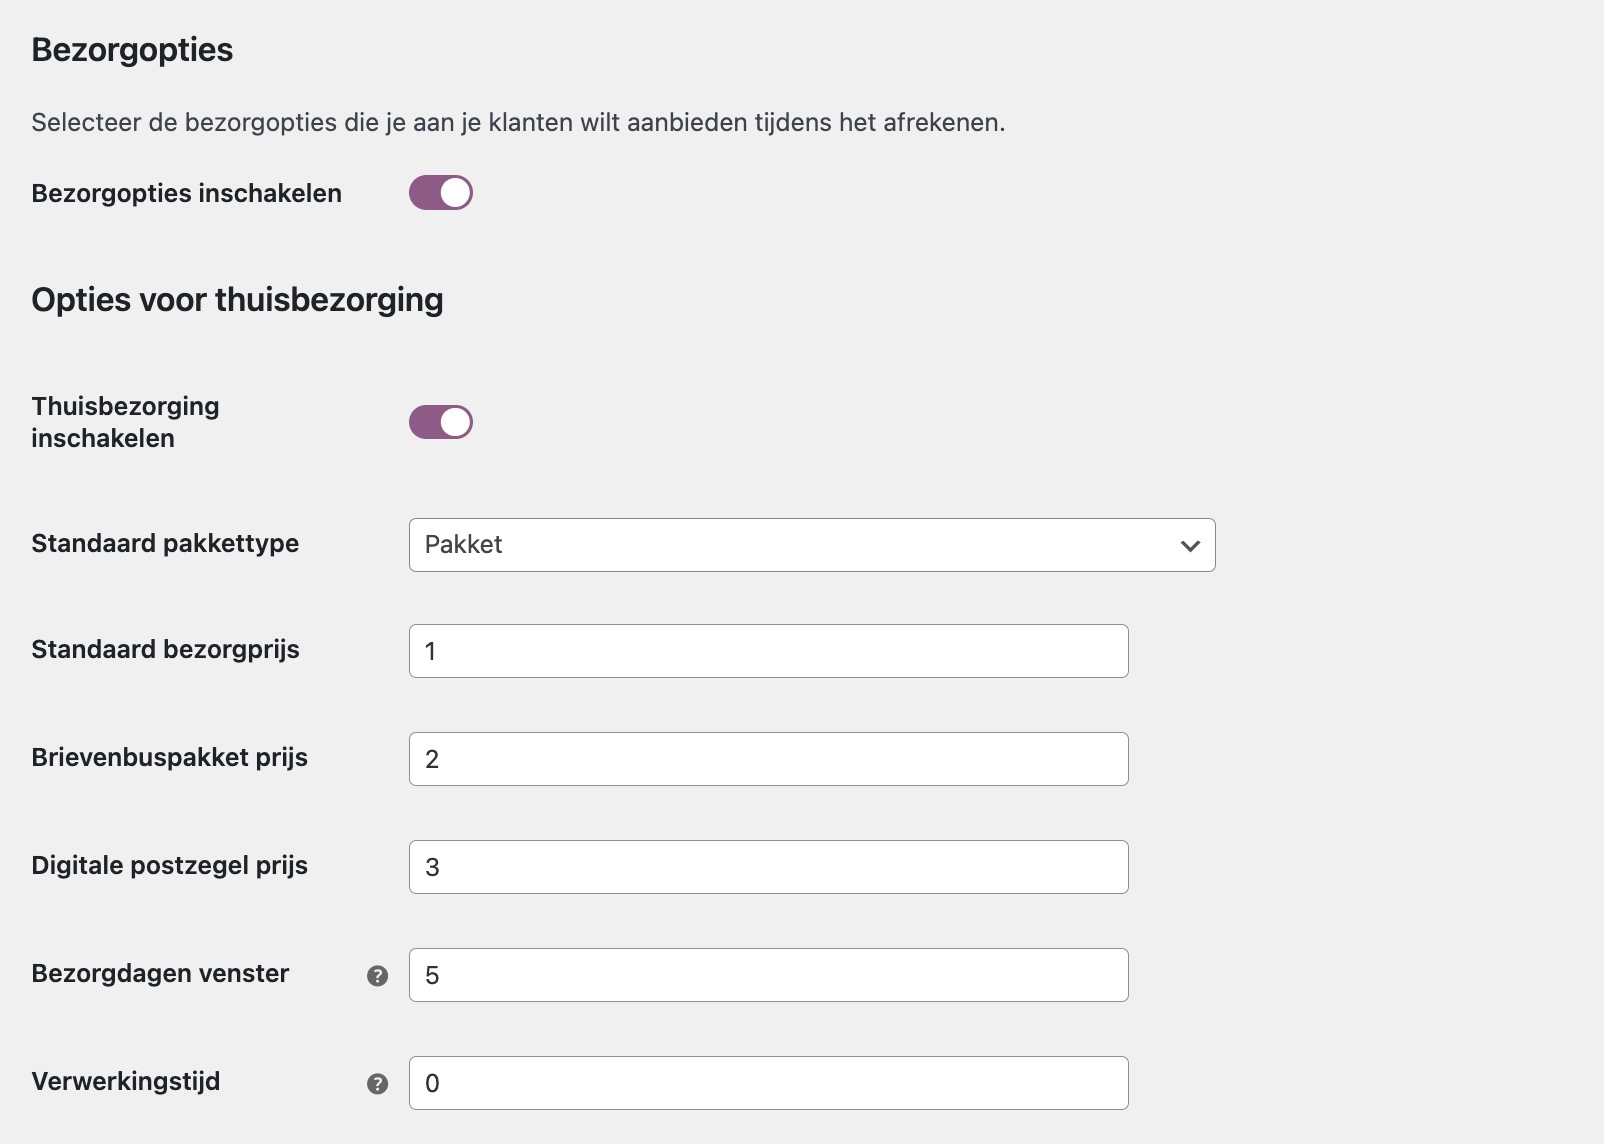Disable the Bezorgopties inschakelen switch
The width and height of the screenshot is (1604, 1144).
click(x=440, y=192)
